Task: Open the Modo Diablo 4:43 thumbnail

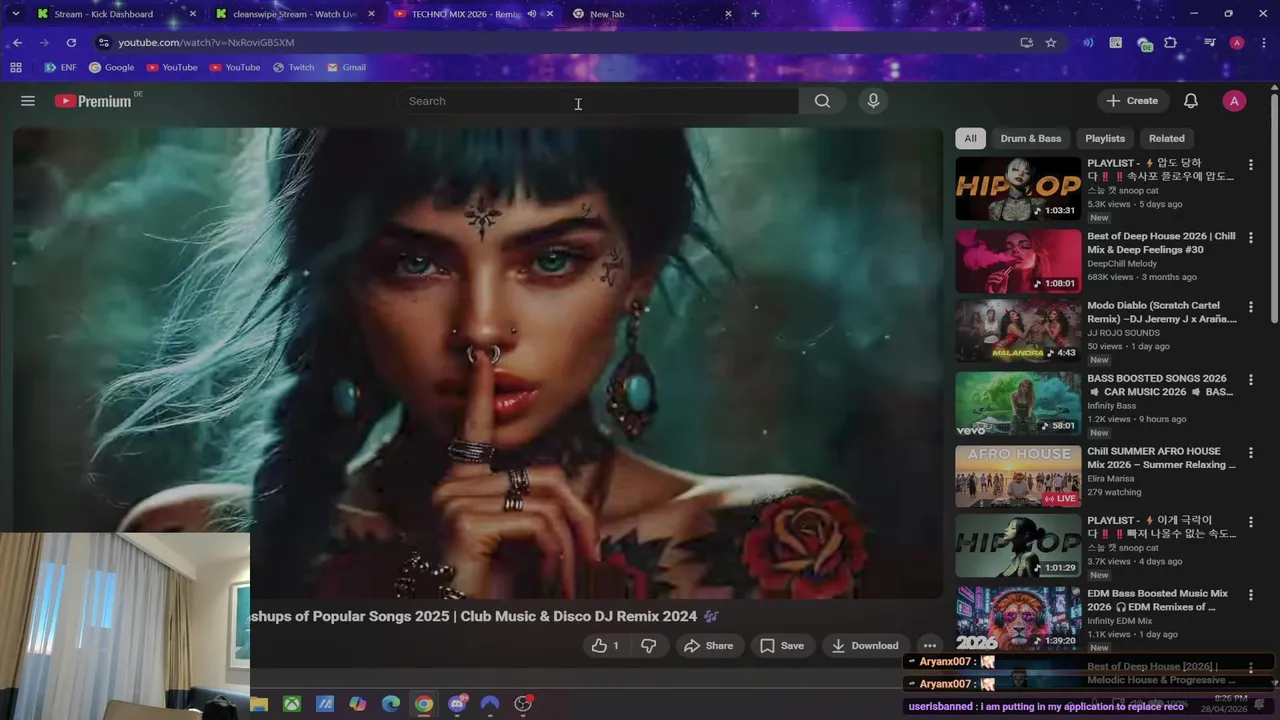Action: (x=1018, y=331)
